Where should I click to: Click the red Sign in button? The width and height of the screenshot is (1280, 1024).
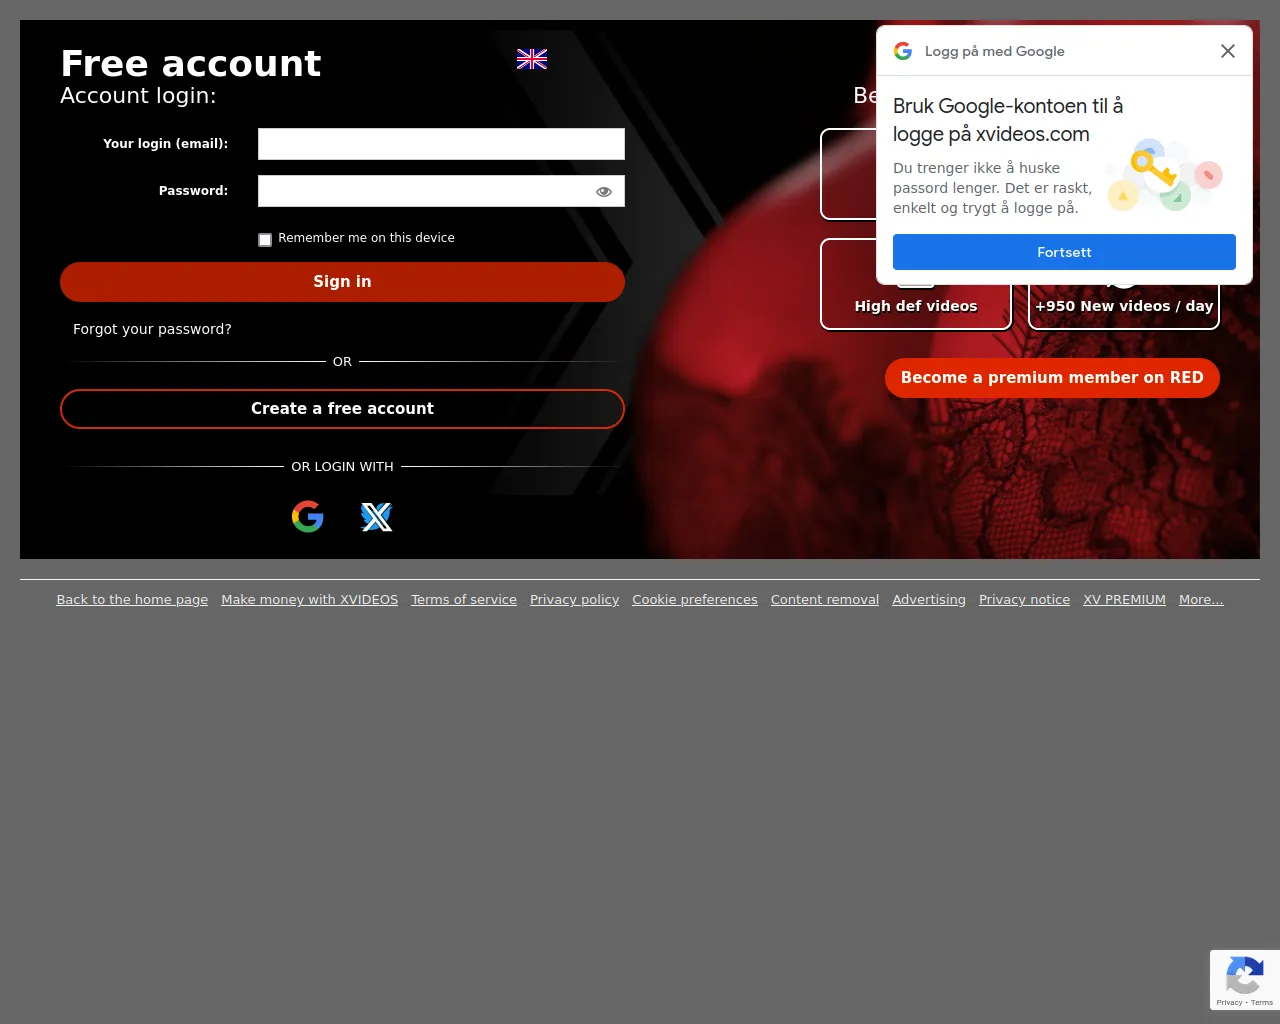(342, 282)
